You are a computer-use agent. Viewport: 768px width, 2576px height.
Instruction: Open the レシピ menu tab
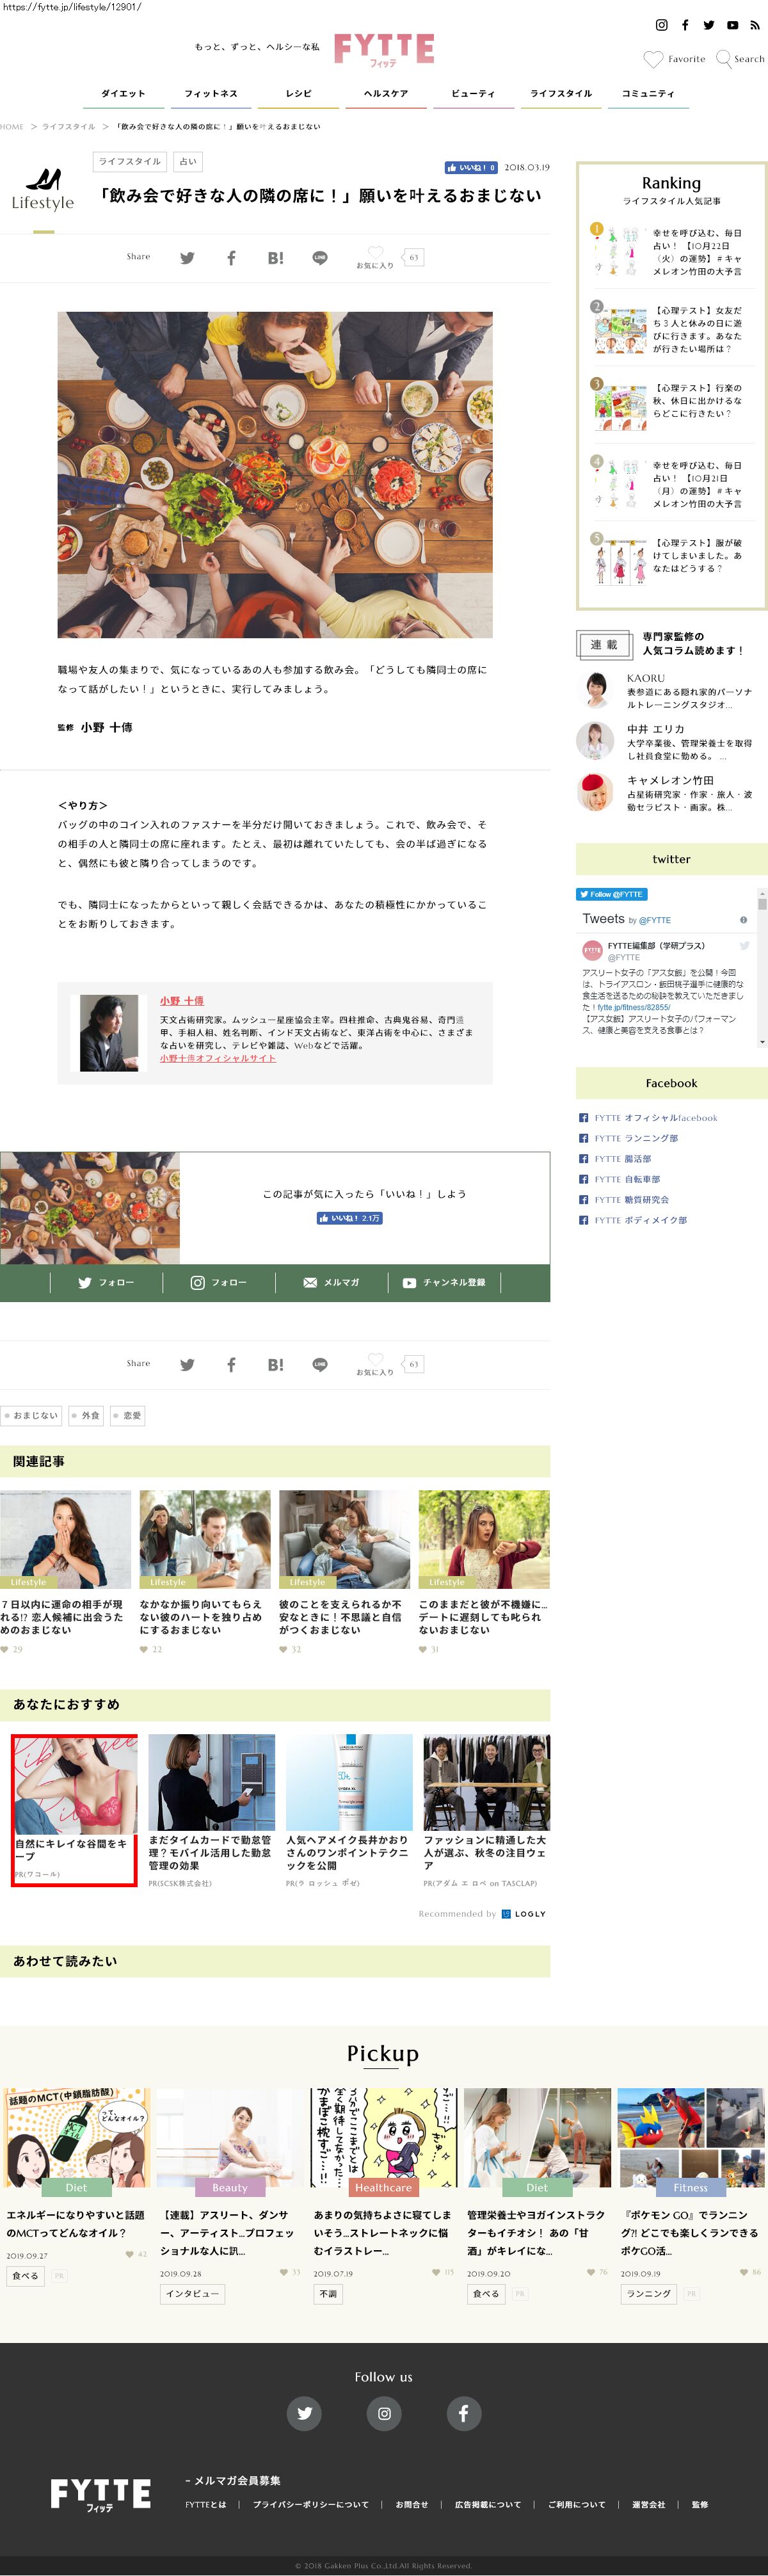tap(298, 94)
